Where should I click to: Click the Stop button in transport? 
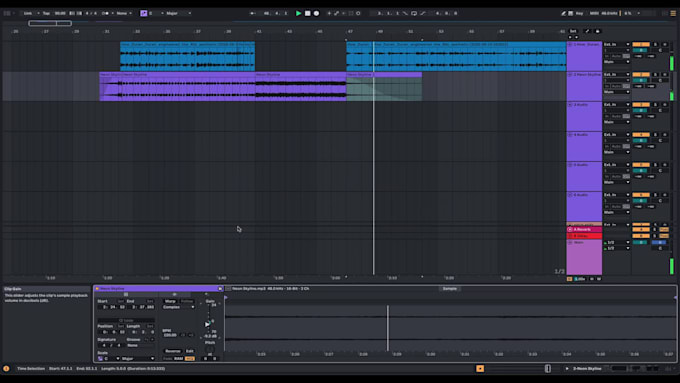307,13
